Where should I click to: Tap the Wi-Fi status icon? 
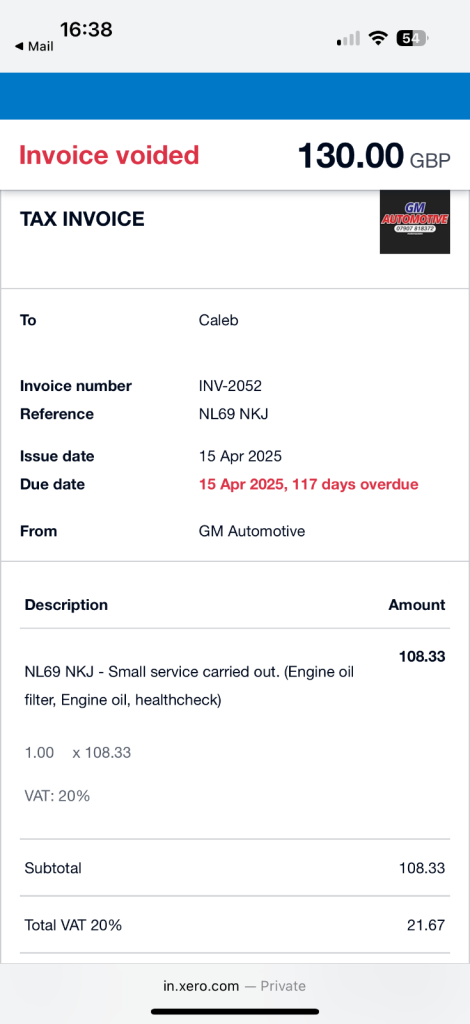[377, 38]
